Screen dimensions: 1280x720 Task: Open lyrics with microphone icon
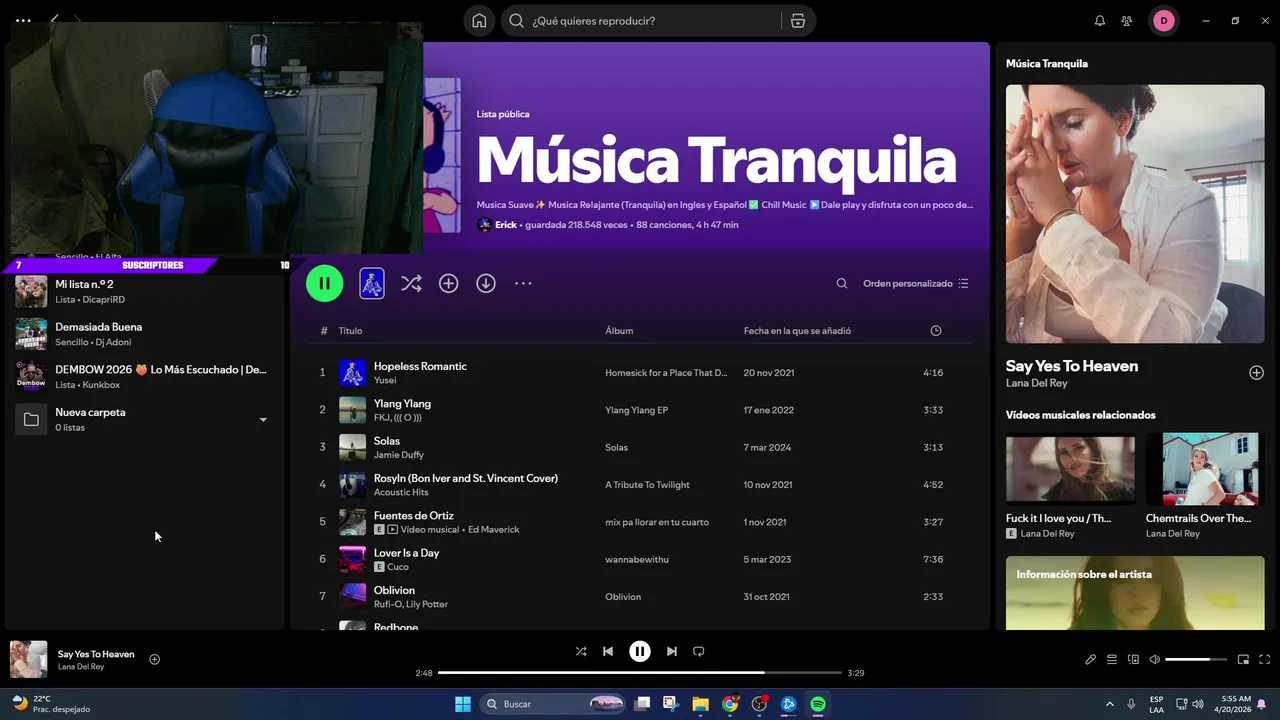click(1091, 659)
